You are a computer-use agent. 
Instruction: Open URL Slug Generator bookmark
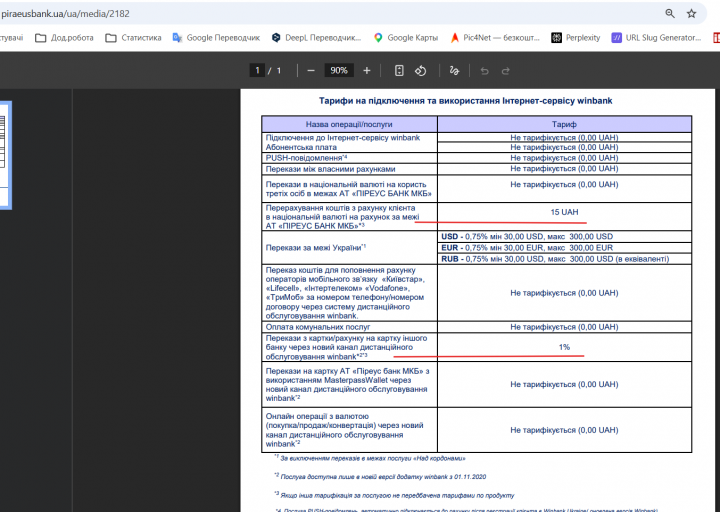pyautogui.click(x=657, y=38)
